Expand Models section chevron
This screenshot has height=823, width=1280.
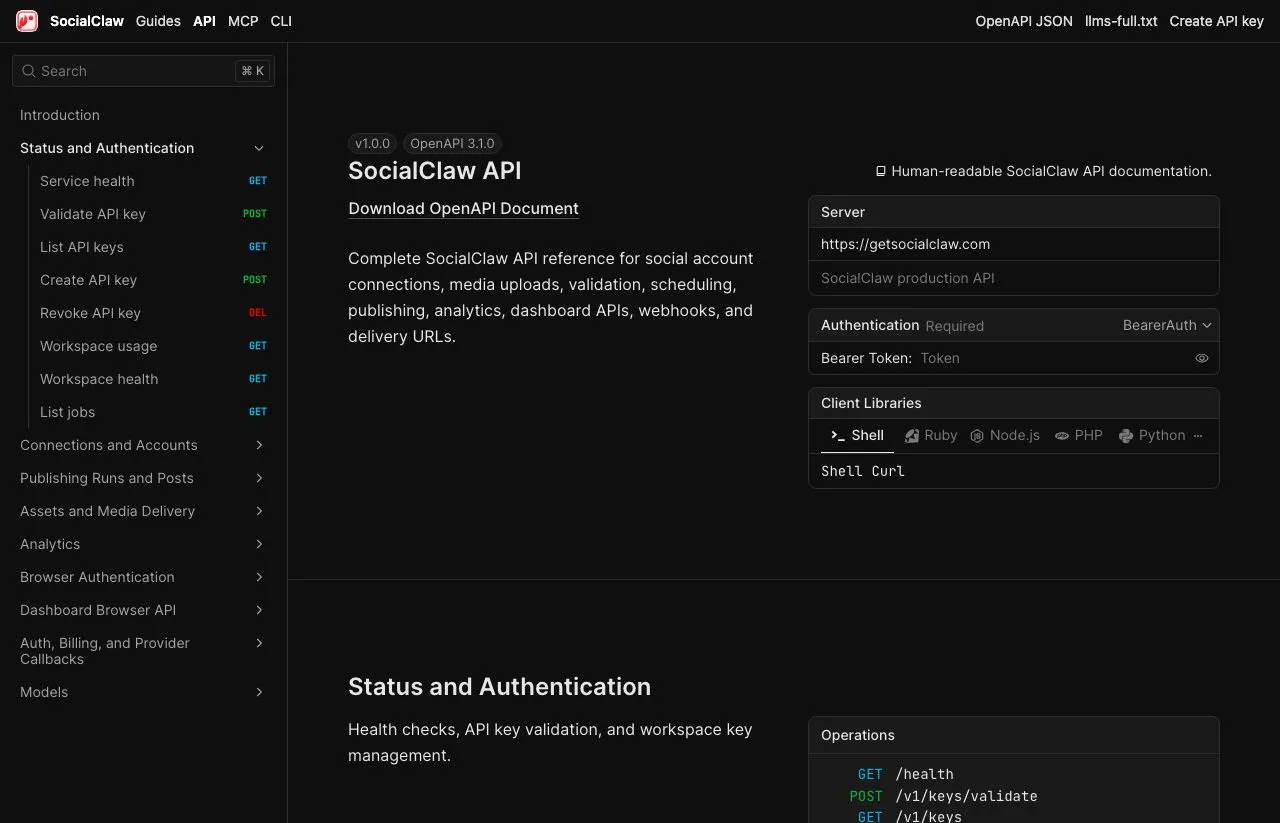259,692
